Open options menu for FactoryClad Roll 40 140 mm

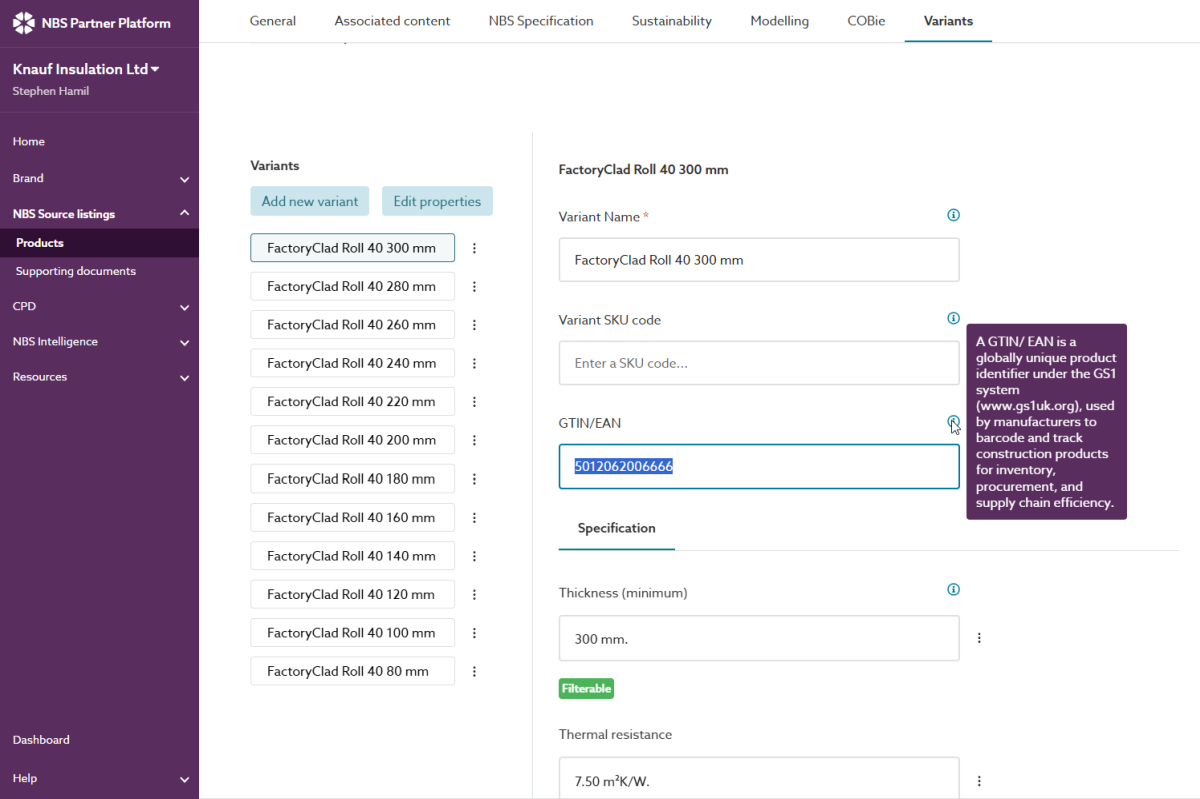(474, 556)
